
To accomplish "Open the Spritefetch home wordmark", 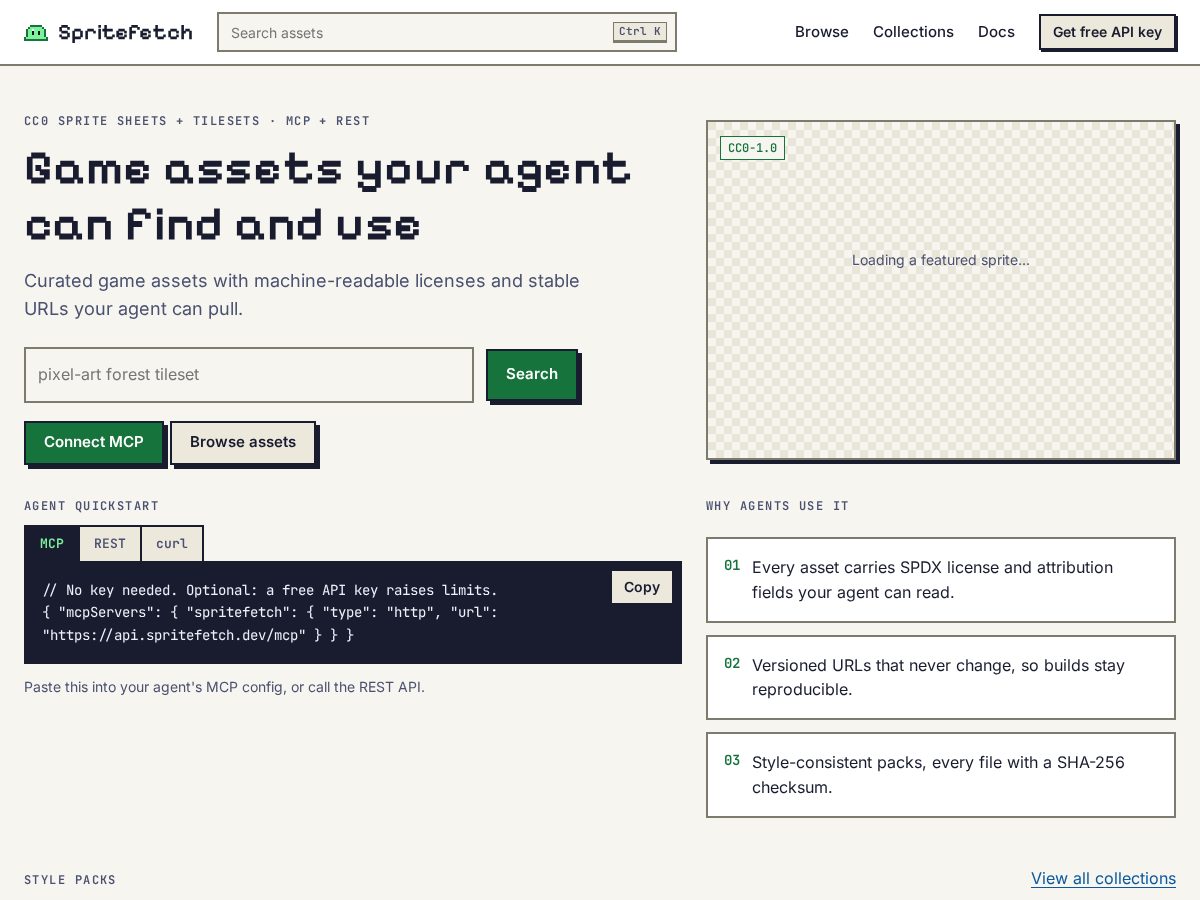I will point(125,32).
